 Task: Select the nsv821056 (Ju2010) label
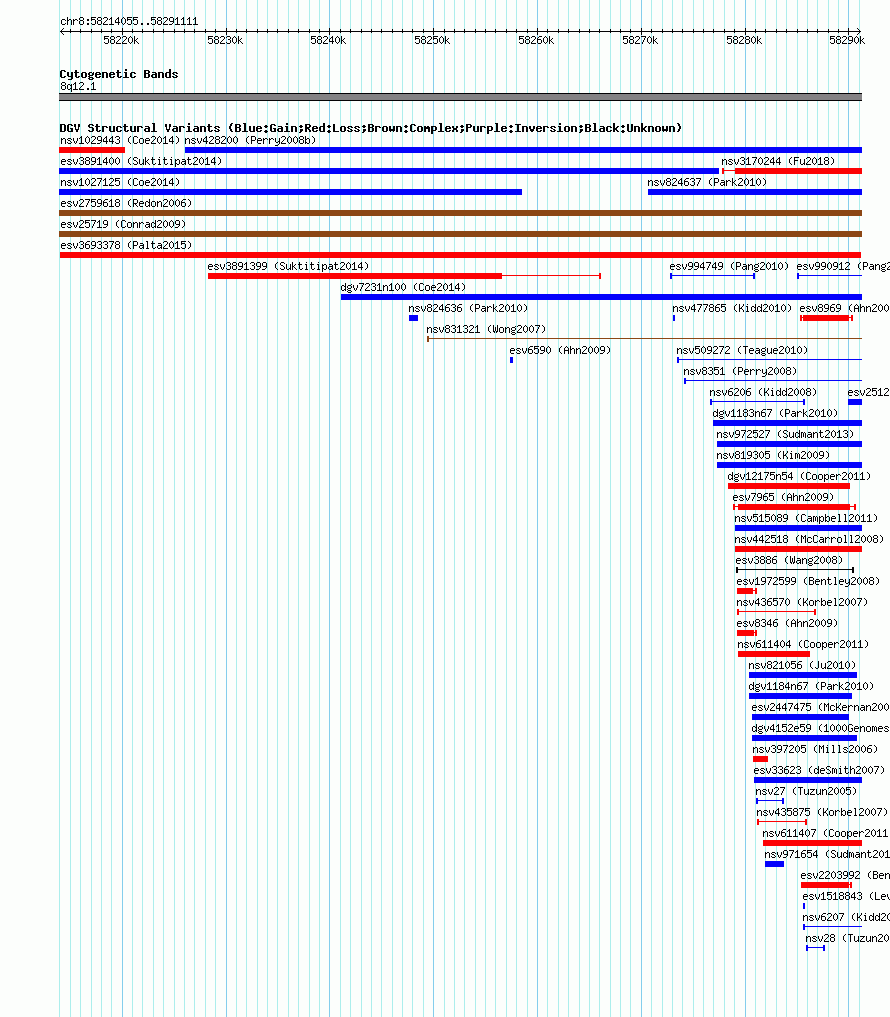coord(802,665)
